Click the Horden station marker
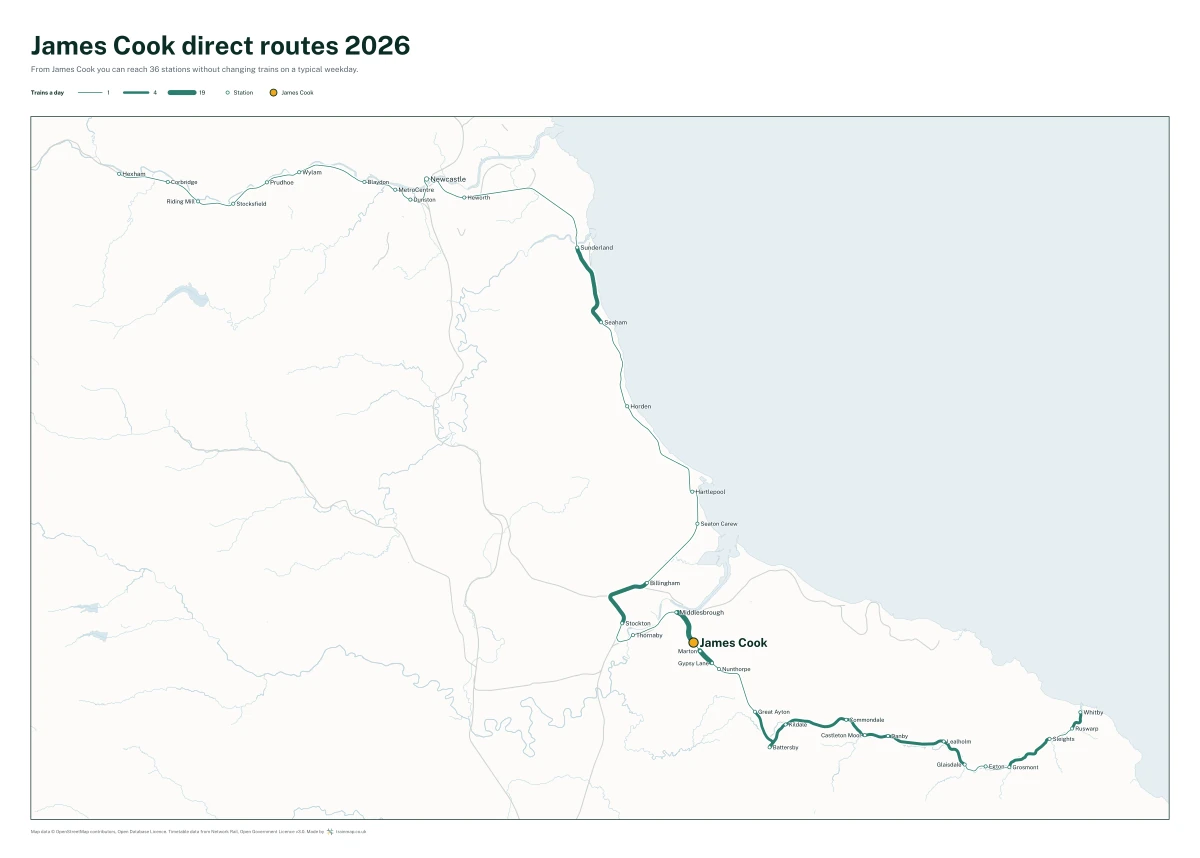This screenshot has width=1200, height=858. coord(627,406)
